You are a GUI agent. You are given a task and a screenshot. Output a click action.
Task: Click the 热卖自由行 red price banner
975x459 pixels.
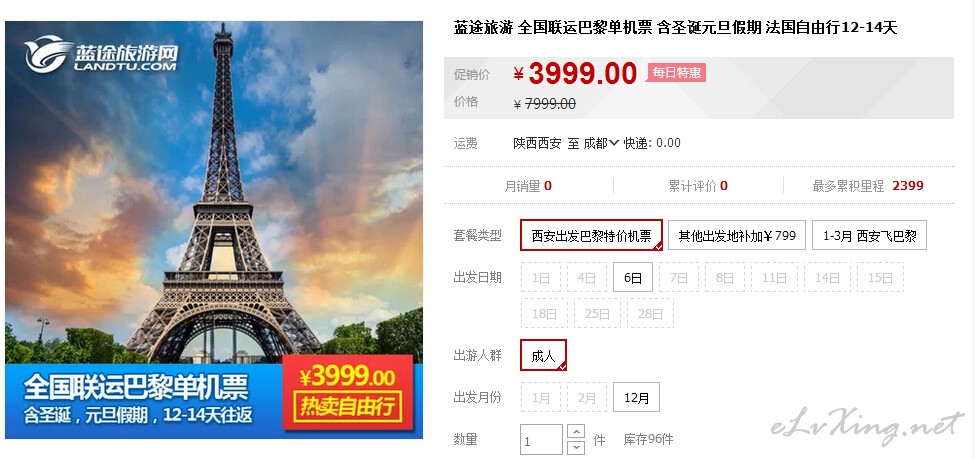click(348, 392)
